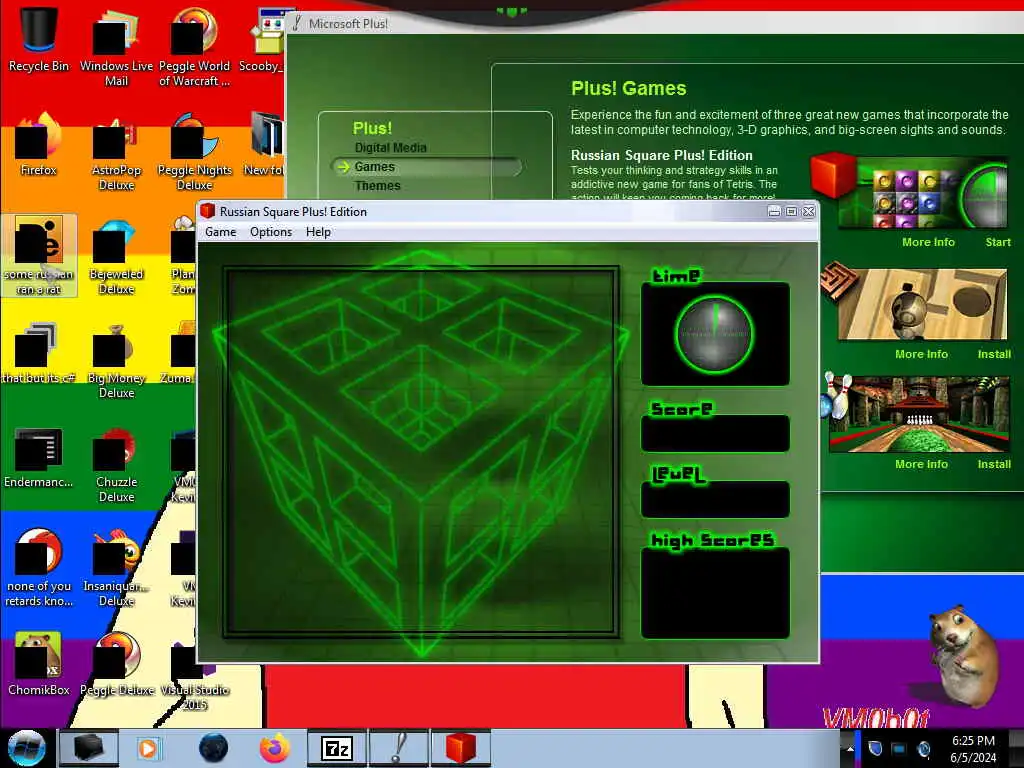The image size is (1024, 768).
Task: Select Peggle World of Warcraft desktop icon
Action: point(194,47)
